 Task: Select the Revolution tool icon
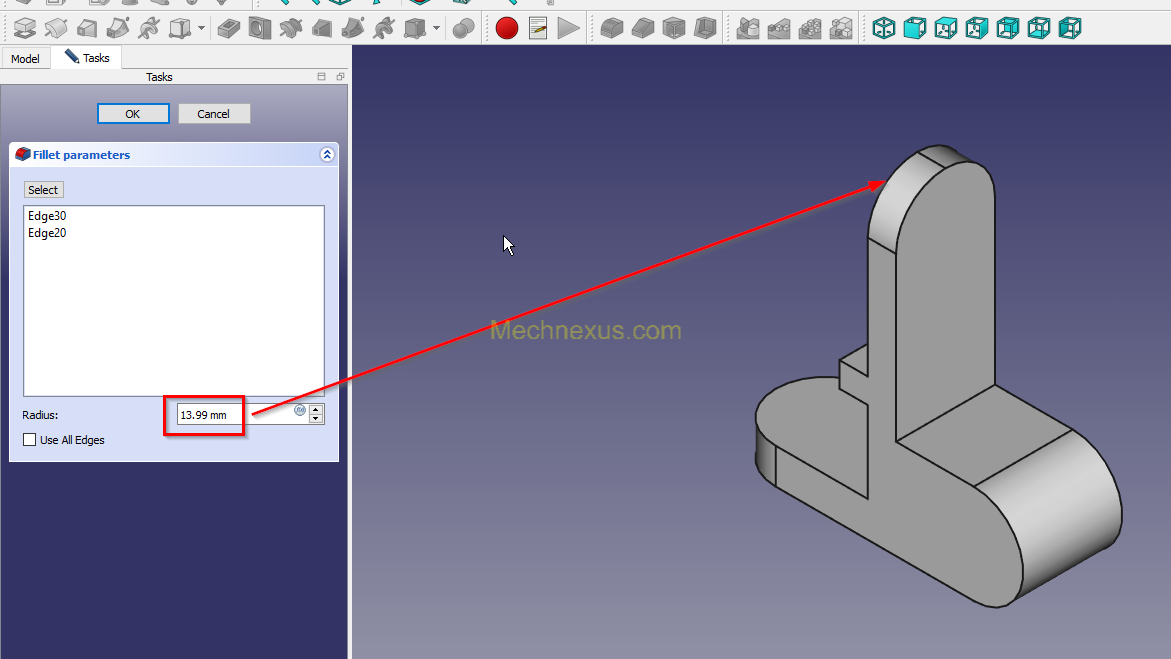coord(56,28)
